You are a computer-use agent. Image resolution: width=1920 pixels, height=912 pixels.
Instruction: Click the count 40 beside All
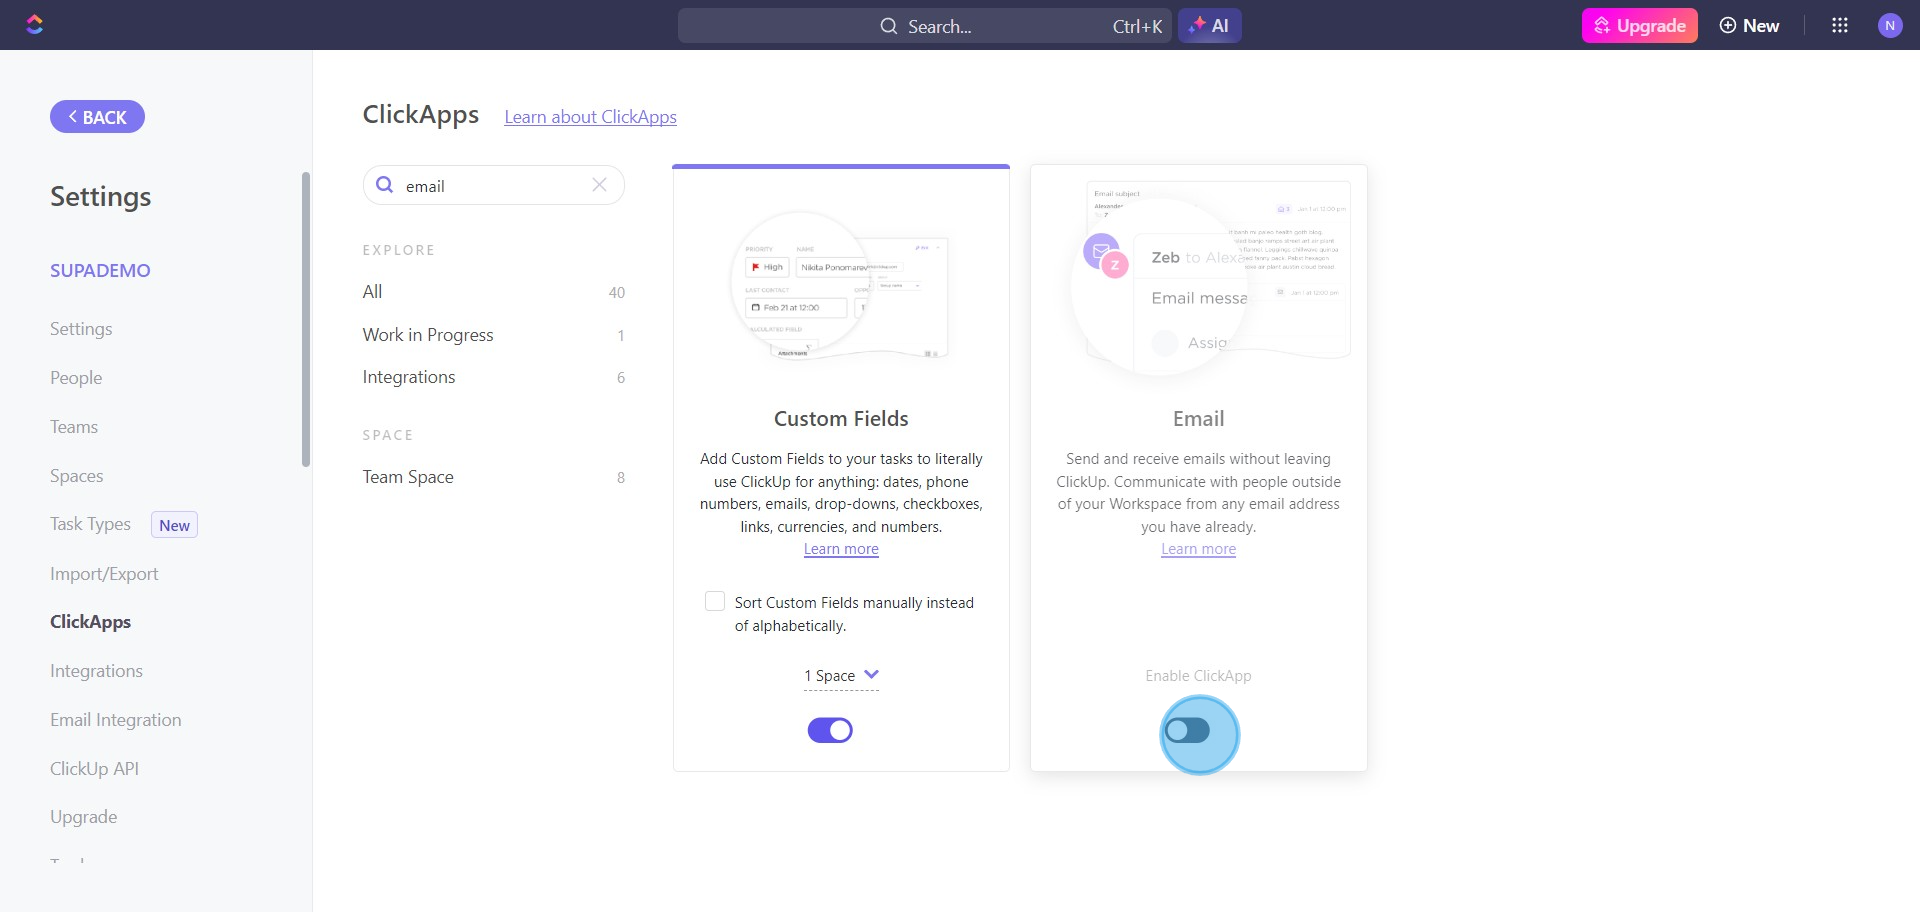pyautogui.click(x=617, y=293)
